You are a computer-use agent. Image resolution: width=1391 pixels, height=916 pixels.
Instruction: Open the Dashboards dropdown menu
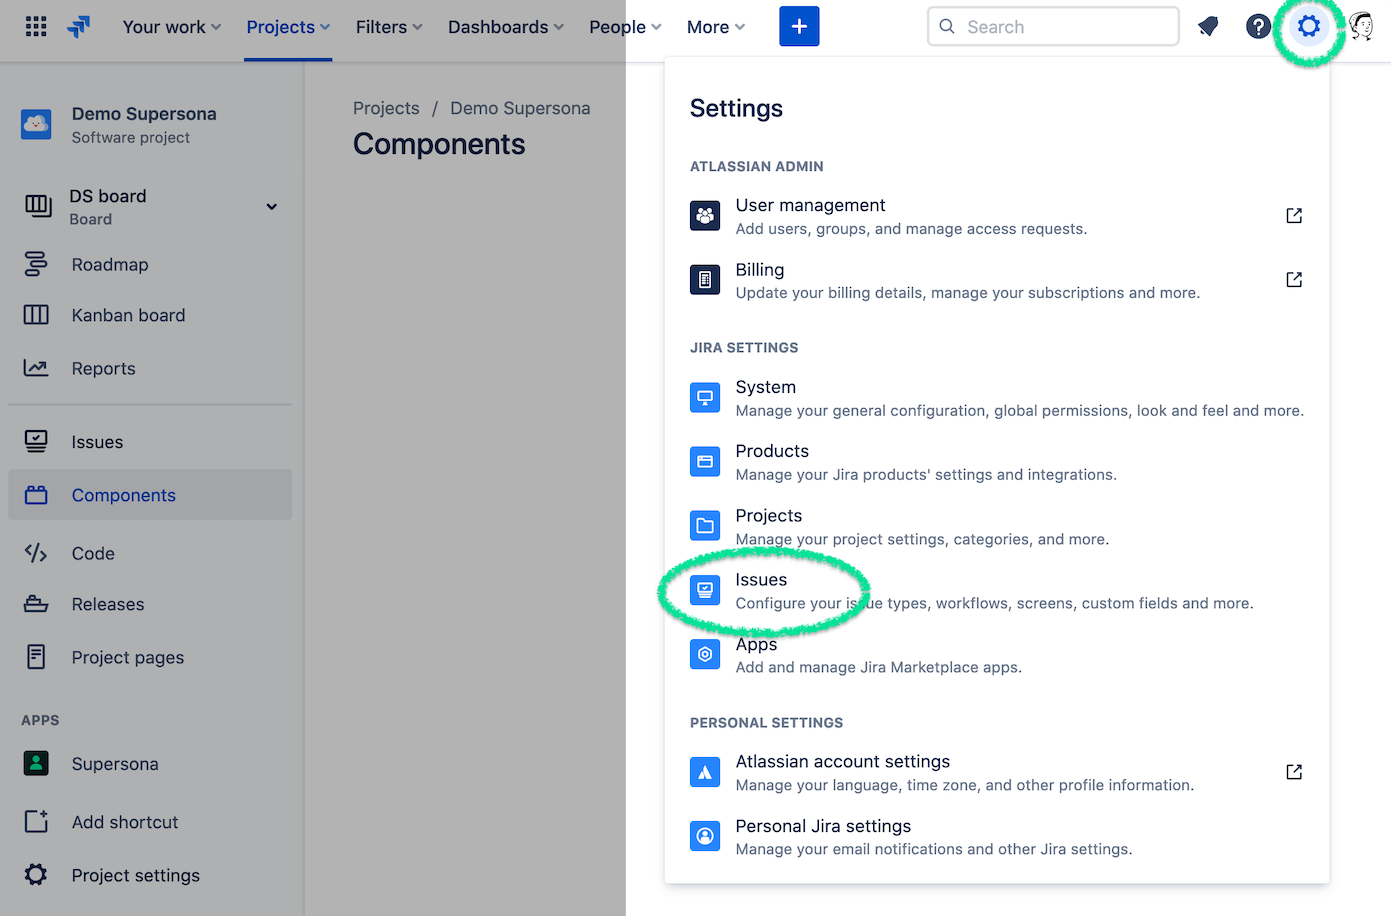(x=505, y=27)
